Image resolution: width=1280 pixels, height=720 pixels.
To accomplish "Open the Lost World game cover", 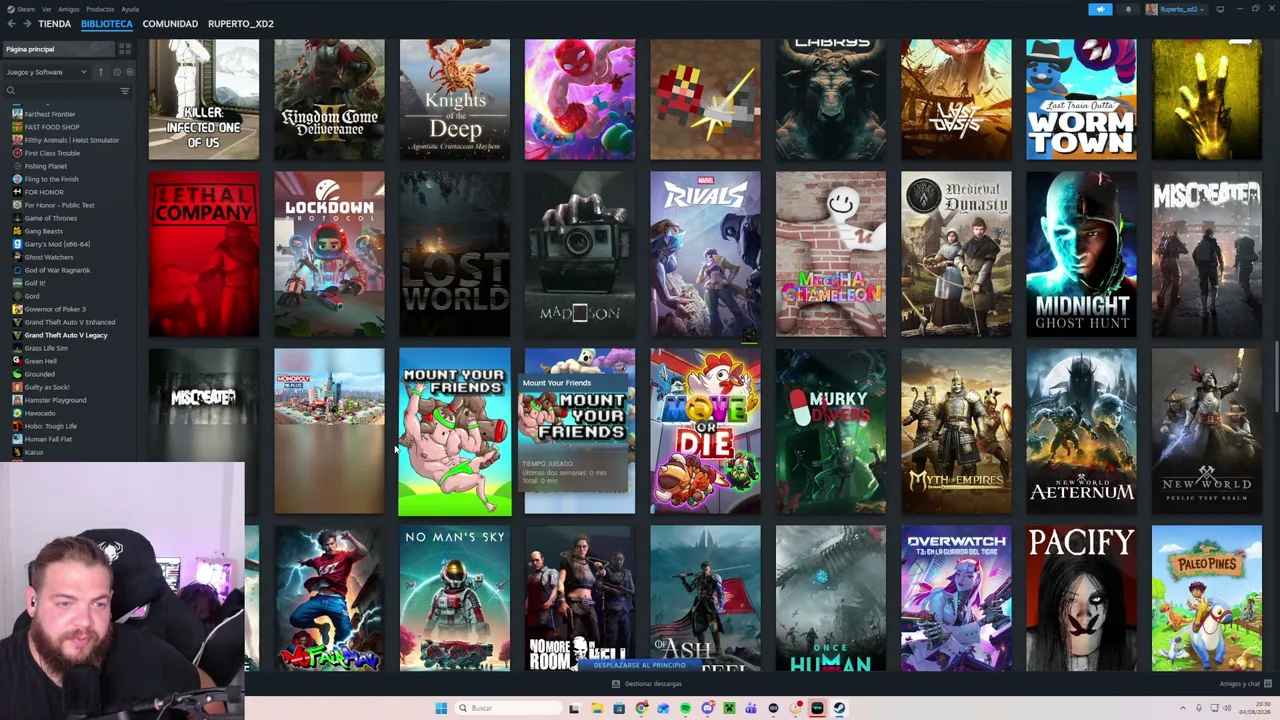I will [x=455, y=254].
